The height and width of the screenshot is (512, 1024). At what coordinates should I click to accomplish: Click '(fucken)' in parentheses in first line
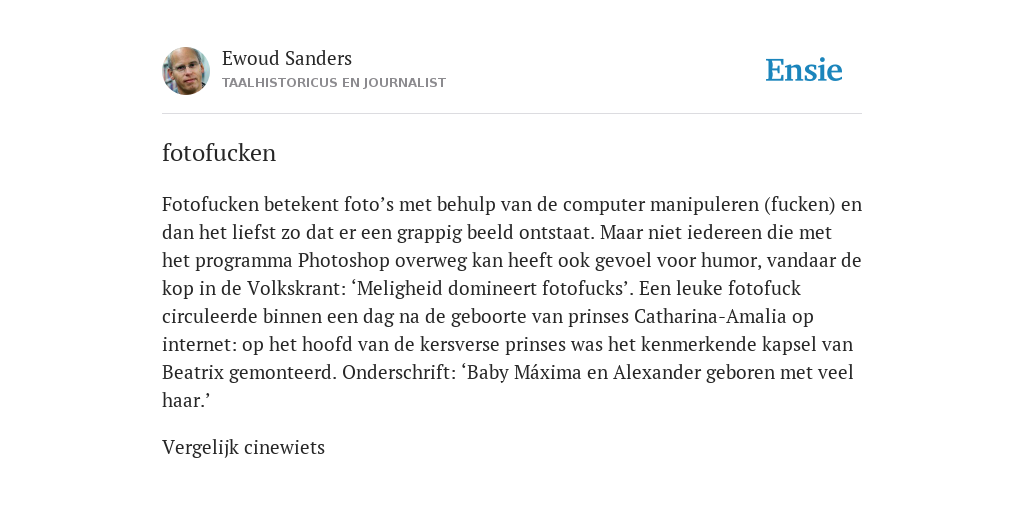[x=799, y=205]
